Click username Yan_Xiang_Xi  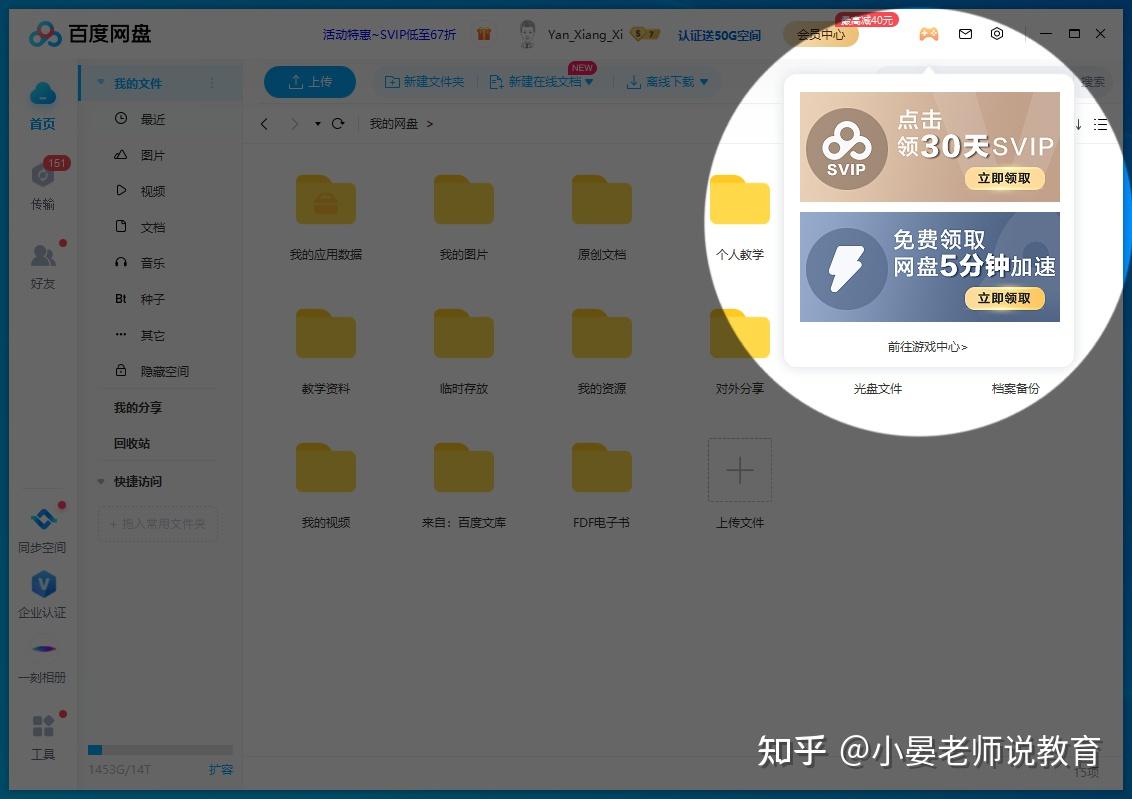coord(585,35)
